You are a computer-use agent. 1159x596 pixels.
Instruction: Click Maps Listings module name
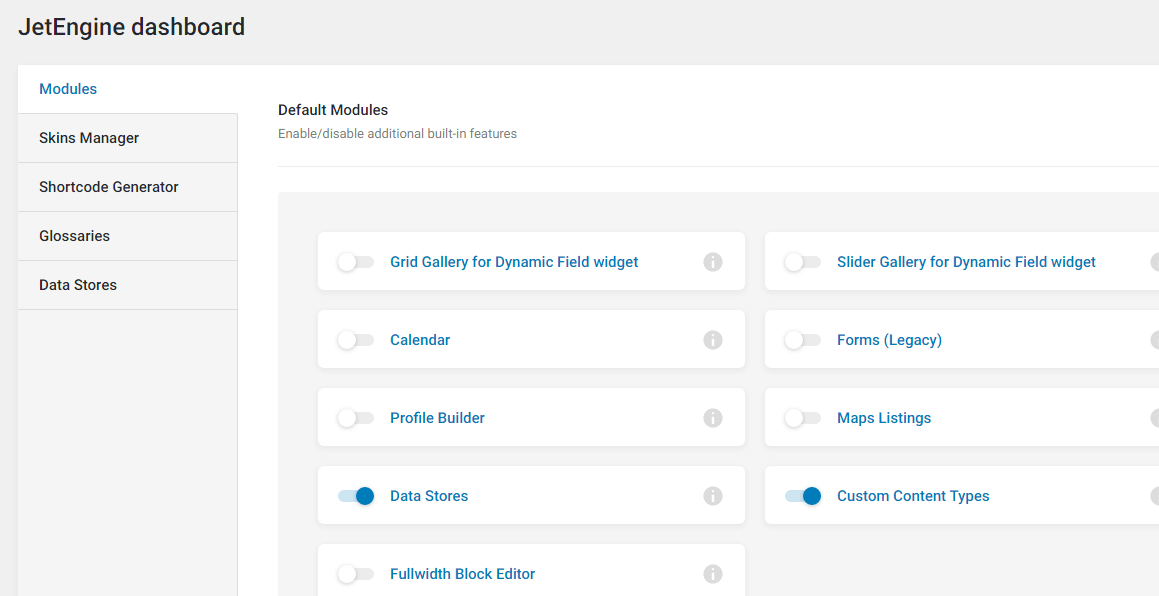point(884,418)
